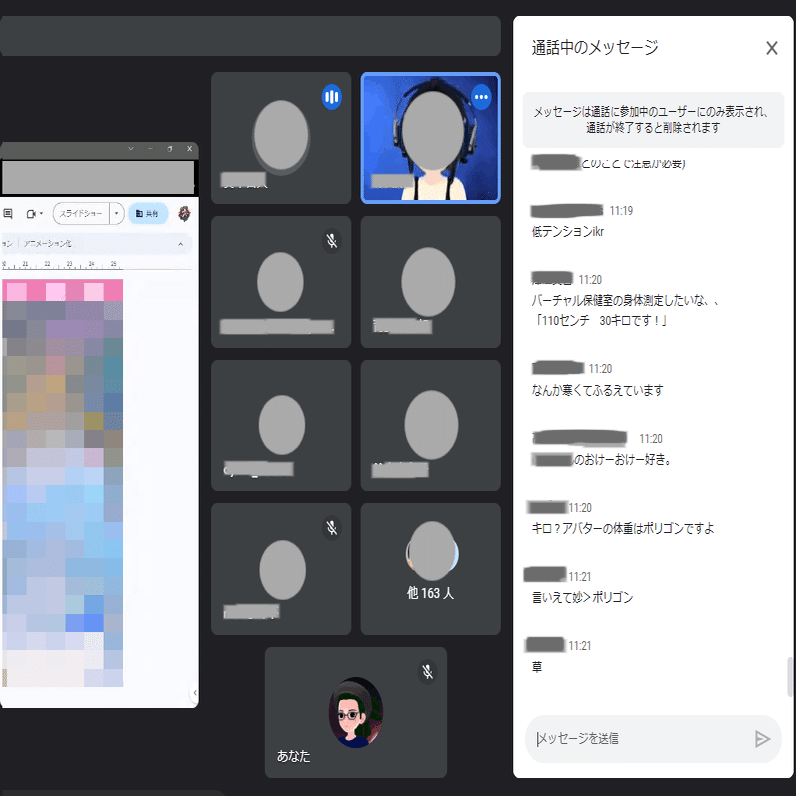Send the chat message with arrow icon
The height and width of the screenshot is (796, 796).
point(761,739)
